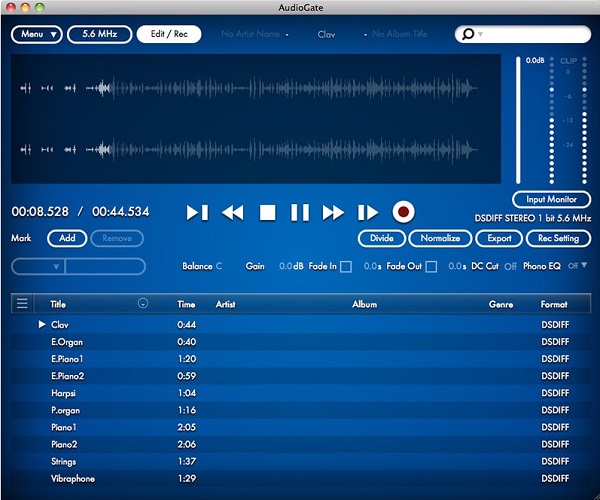The image size is (600, 500).
Task: Click the magnifier icon in search box
Action: (467, 34)
